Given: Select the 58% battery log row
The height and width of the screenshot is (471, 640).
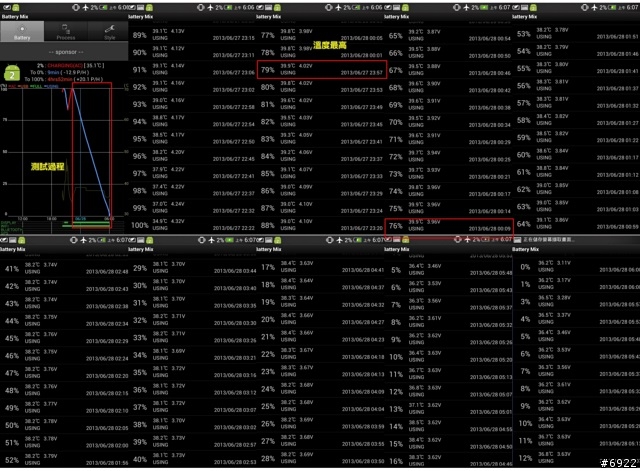Looking at the screenshot, I should click(x=576, y=120).
